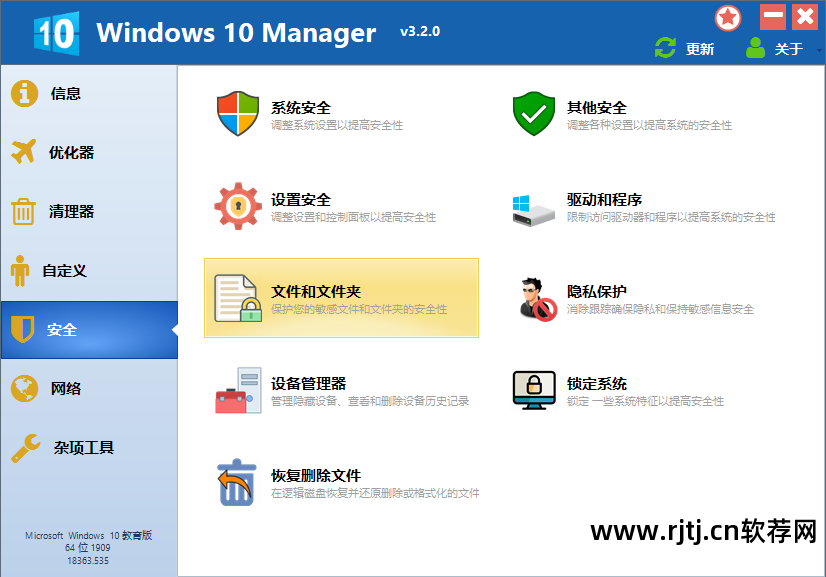Viewport: 826px width, 577px height.
Task: Switch to the 网络 tab label
Action: pos(66,389)
